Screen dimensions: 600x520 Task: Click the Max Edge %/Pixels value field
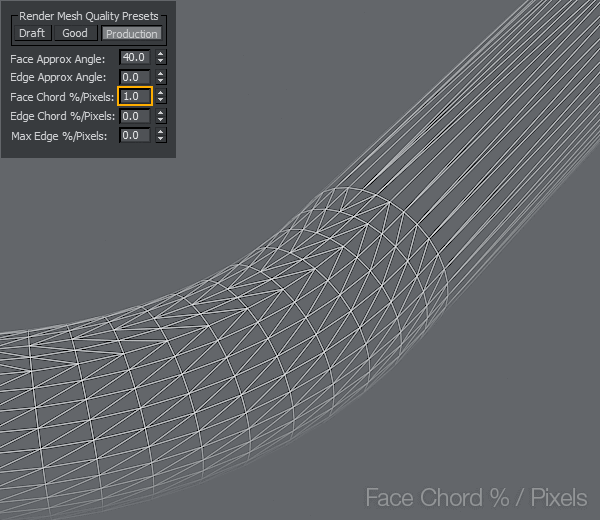(135, 135)
